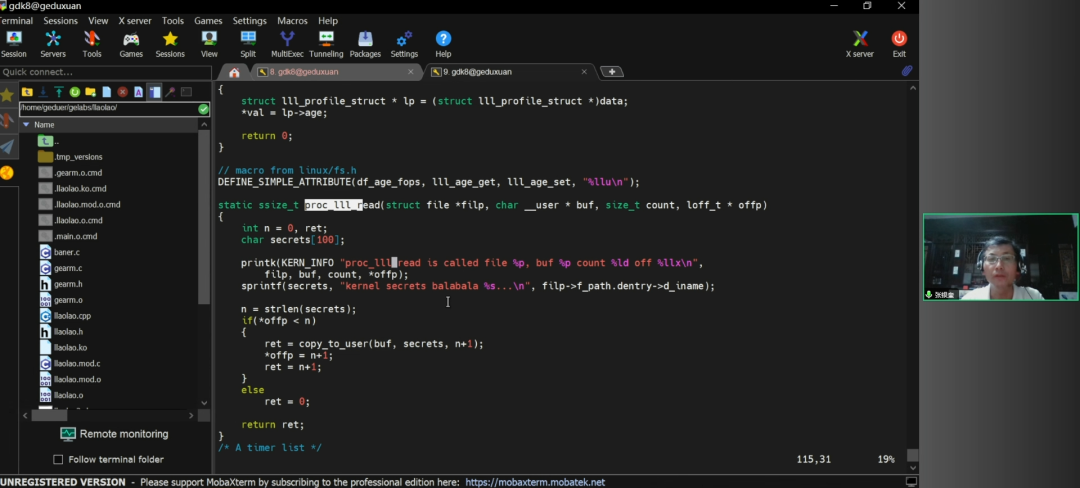Launch the Games toolbar icon

tap(131, 45)
